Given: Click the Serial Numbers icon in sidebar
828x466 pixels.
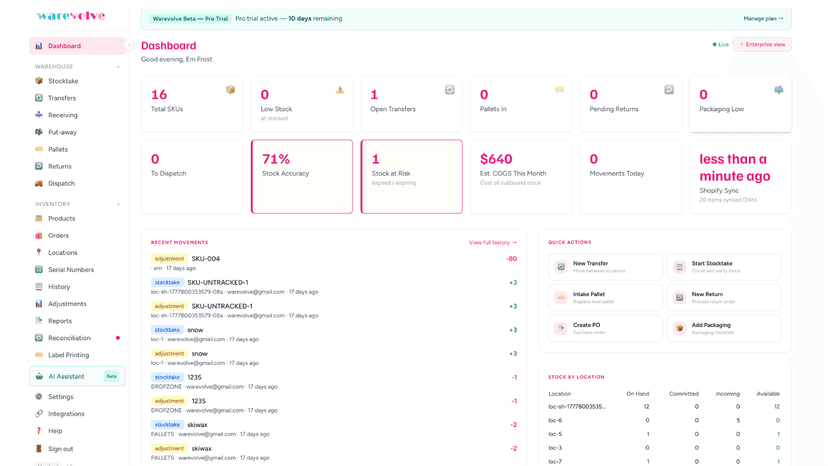Looking at the screenshot, I should click(x=39, y=269).
